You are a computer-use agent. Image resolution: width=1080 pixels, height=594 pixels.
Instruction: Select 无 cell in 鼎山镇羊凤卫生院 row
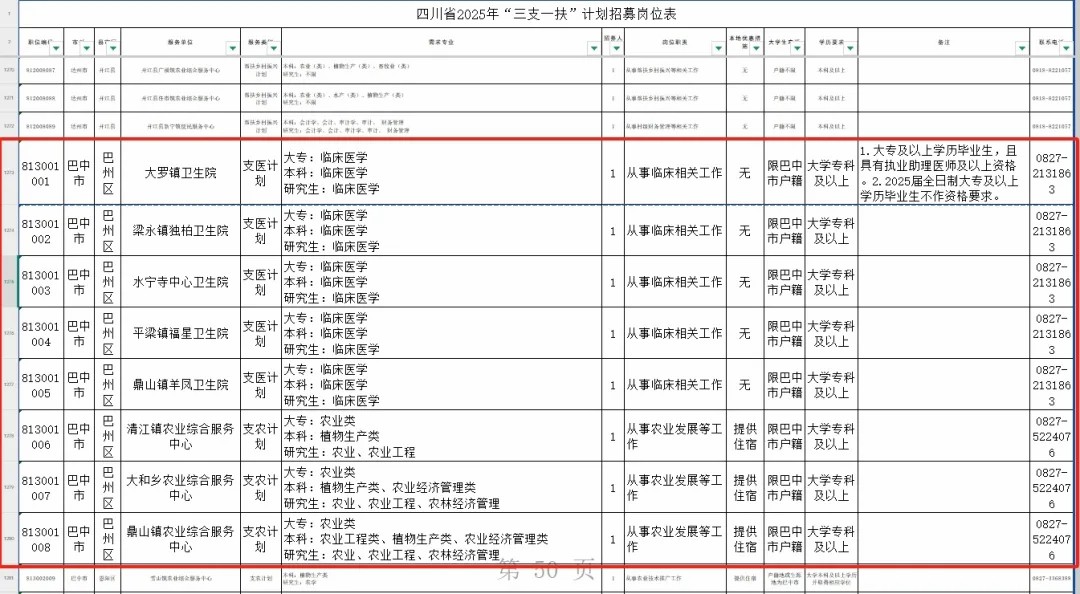pos(745,385)
